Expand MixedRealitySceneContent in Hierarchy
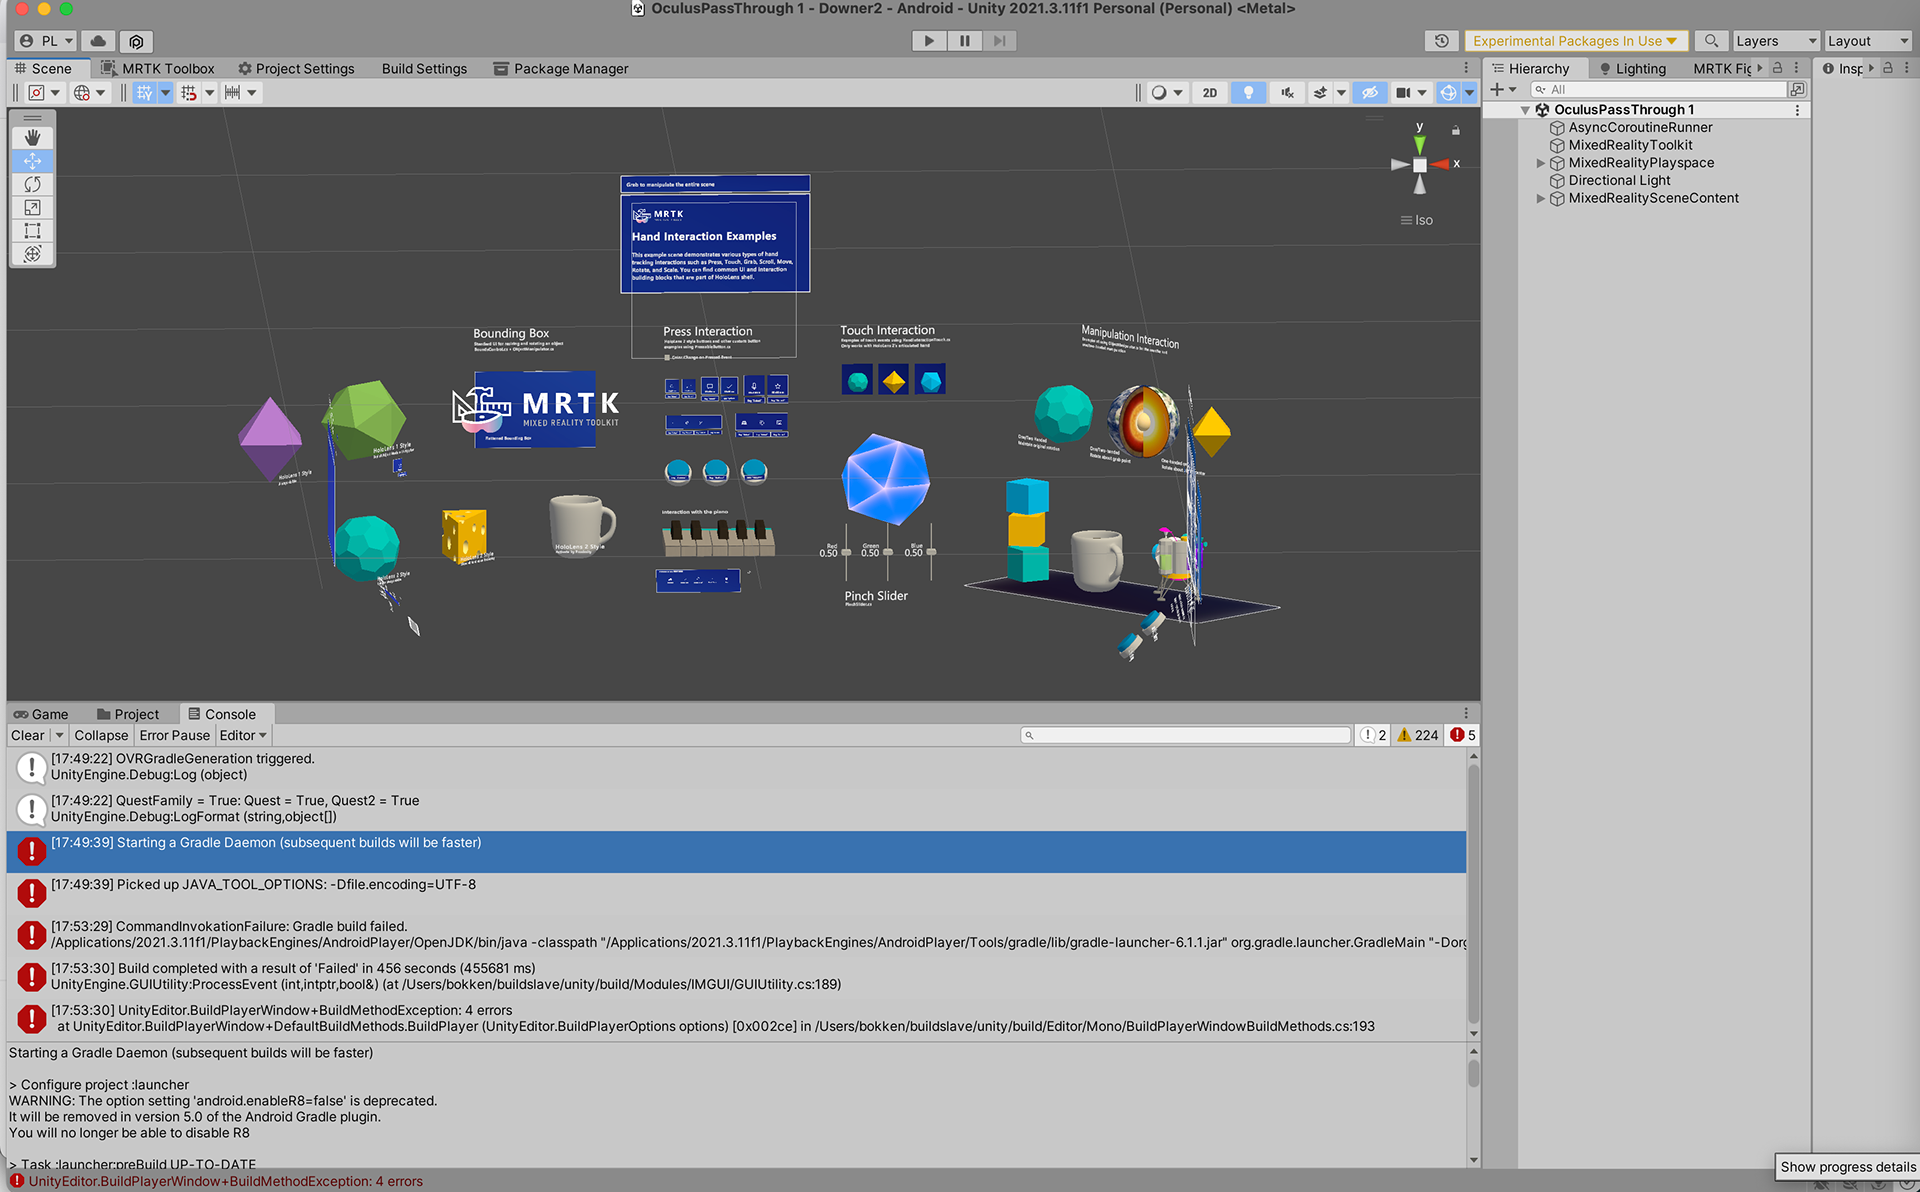Image resolution: width=1920 pixels, height=1192 pixels. coord(1541,199)
